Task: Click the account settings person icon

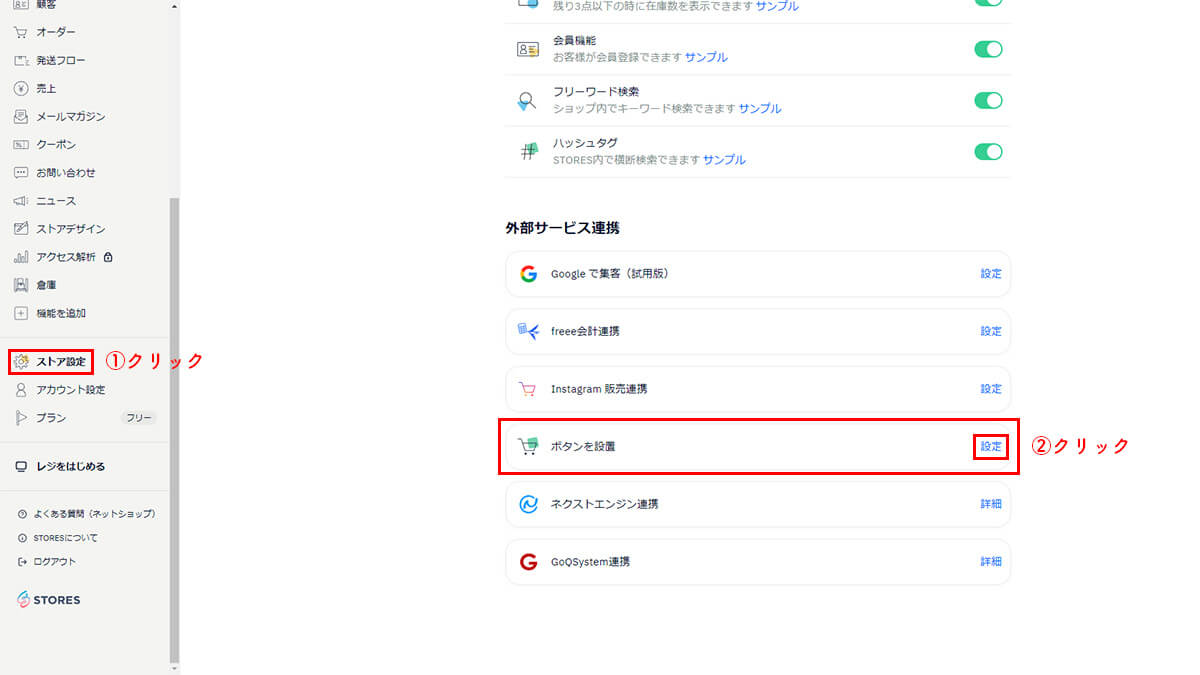Action: point(21,390)
